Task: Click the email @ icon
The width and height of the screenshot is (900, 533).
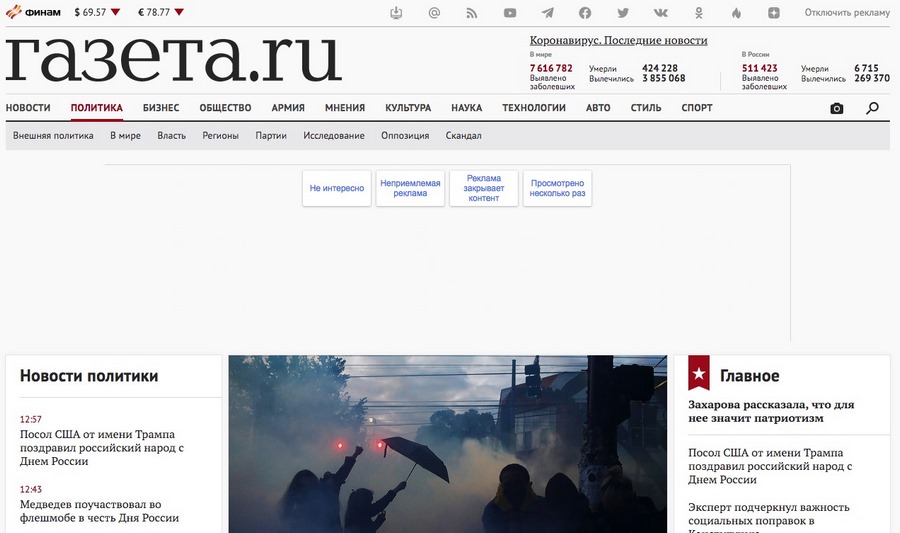Action: coord(435,13)
